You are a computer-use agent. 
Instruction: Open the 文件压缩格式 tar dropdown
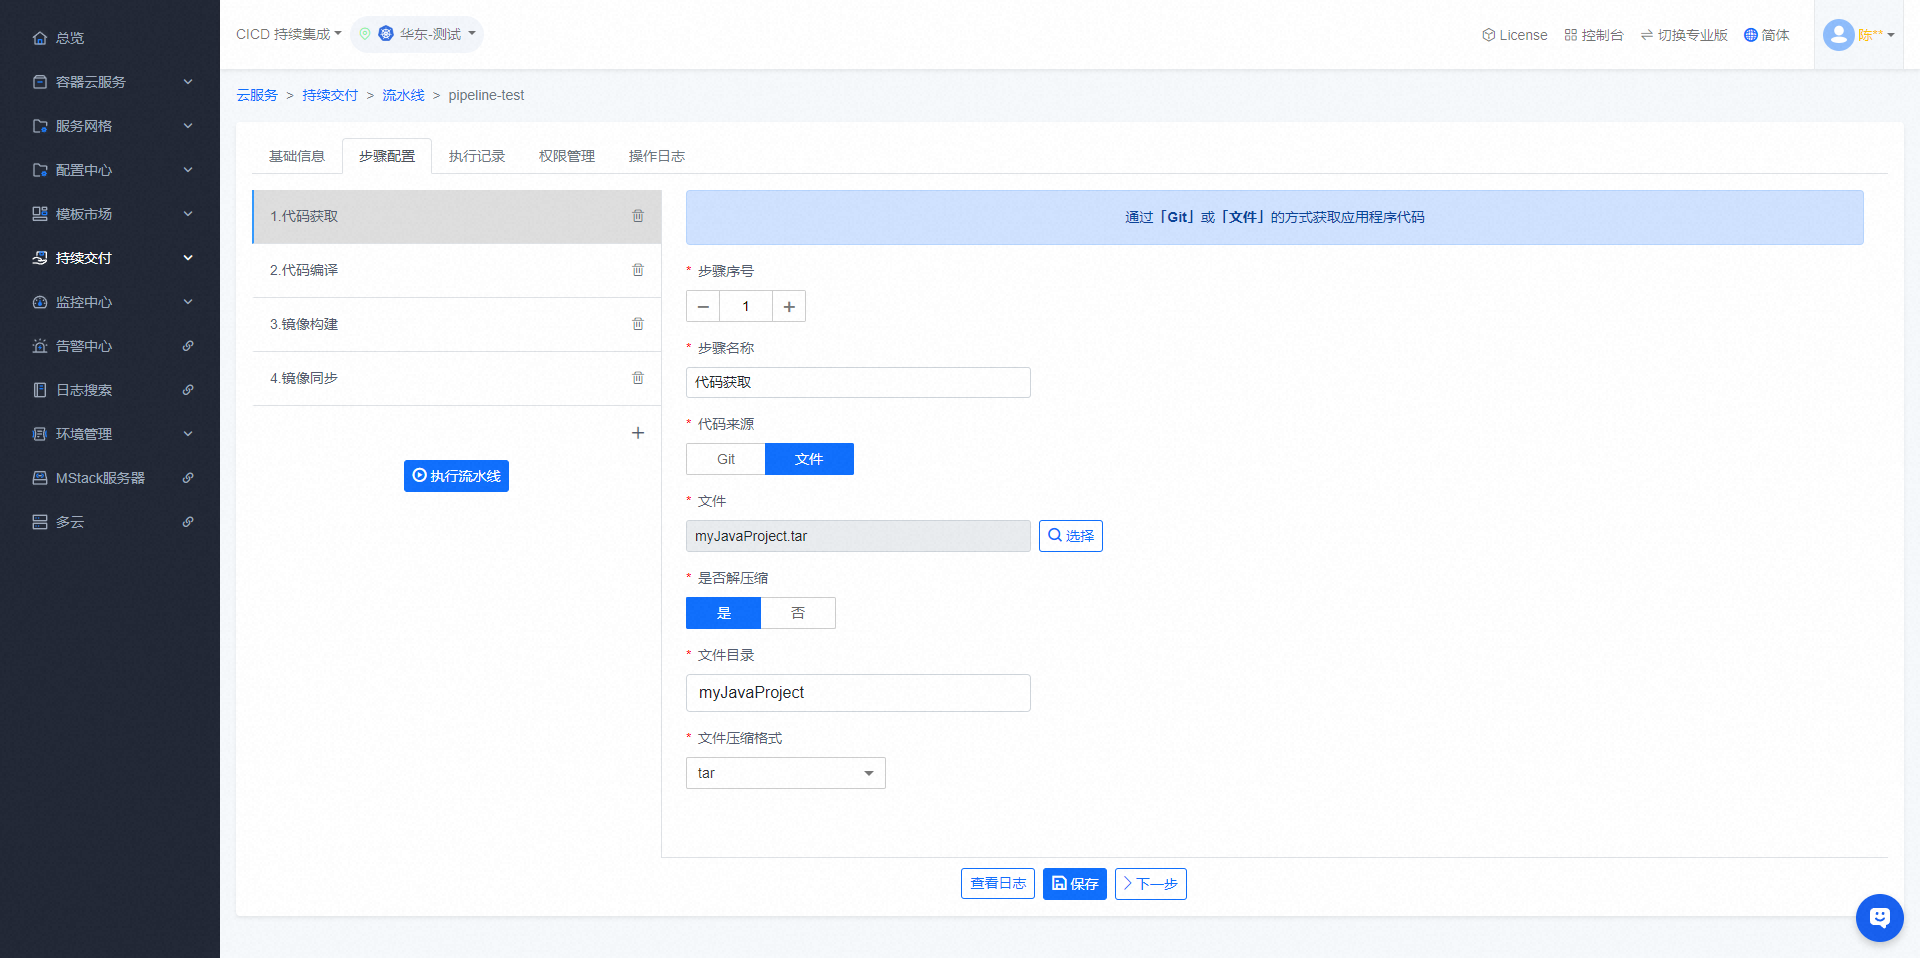click(785, 773)
